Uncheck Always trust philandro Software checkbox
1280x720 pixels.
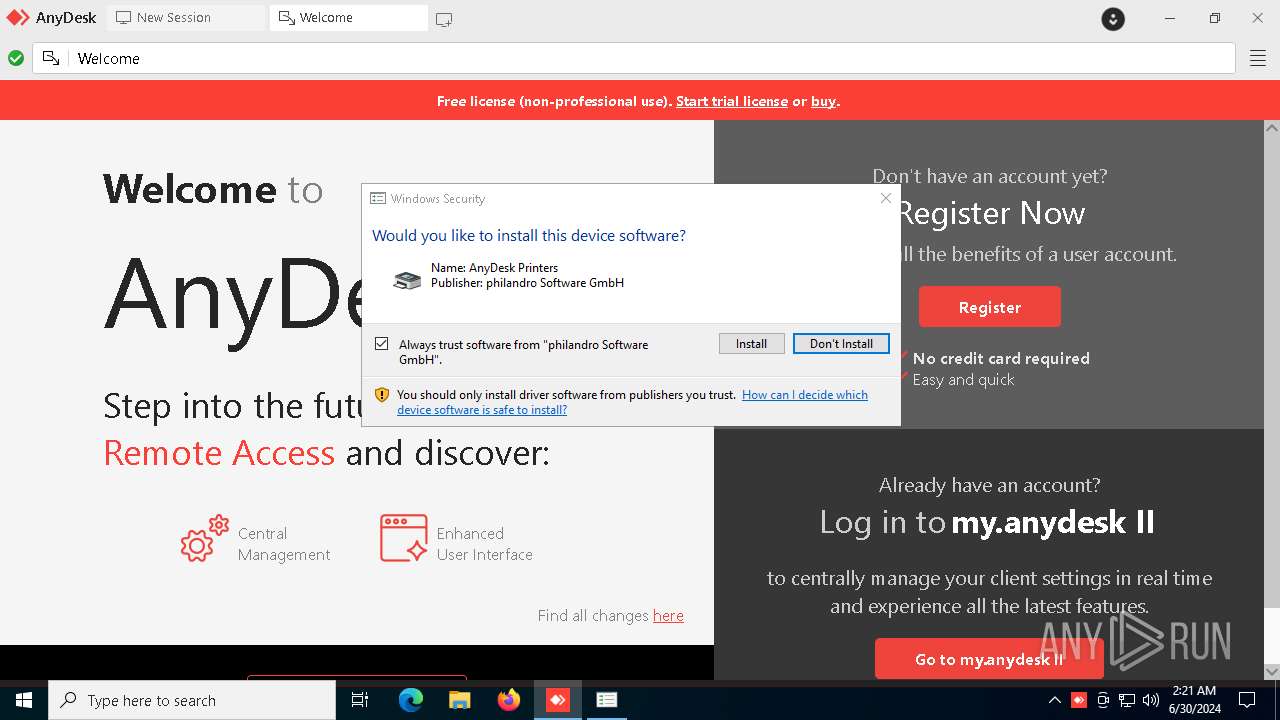coord(381,344)
